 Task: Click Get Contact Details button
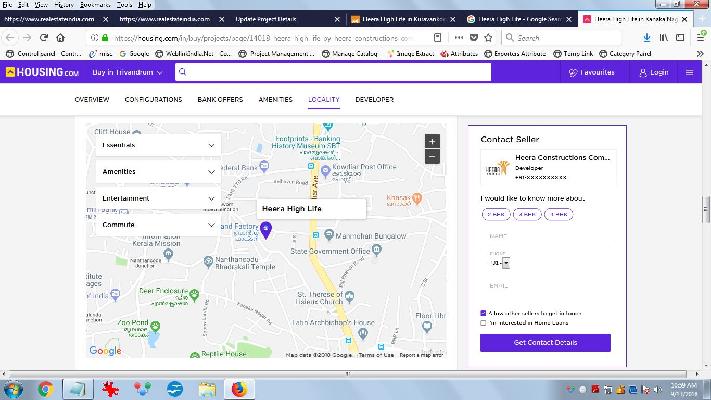[x=545, y=342]
